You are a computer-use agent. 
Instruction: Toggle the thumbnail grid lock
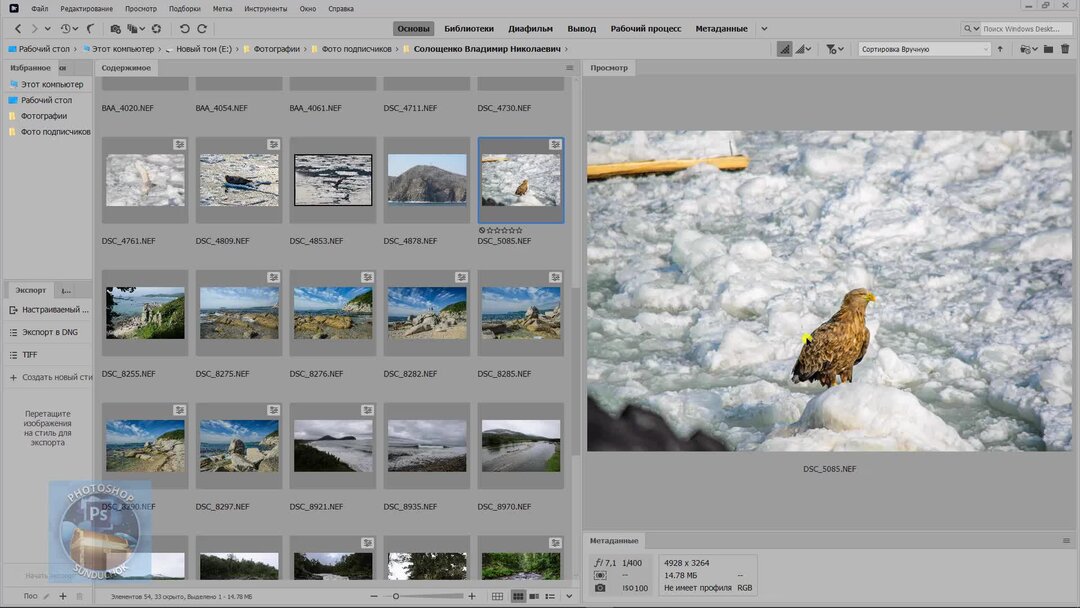coord(497,596)
